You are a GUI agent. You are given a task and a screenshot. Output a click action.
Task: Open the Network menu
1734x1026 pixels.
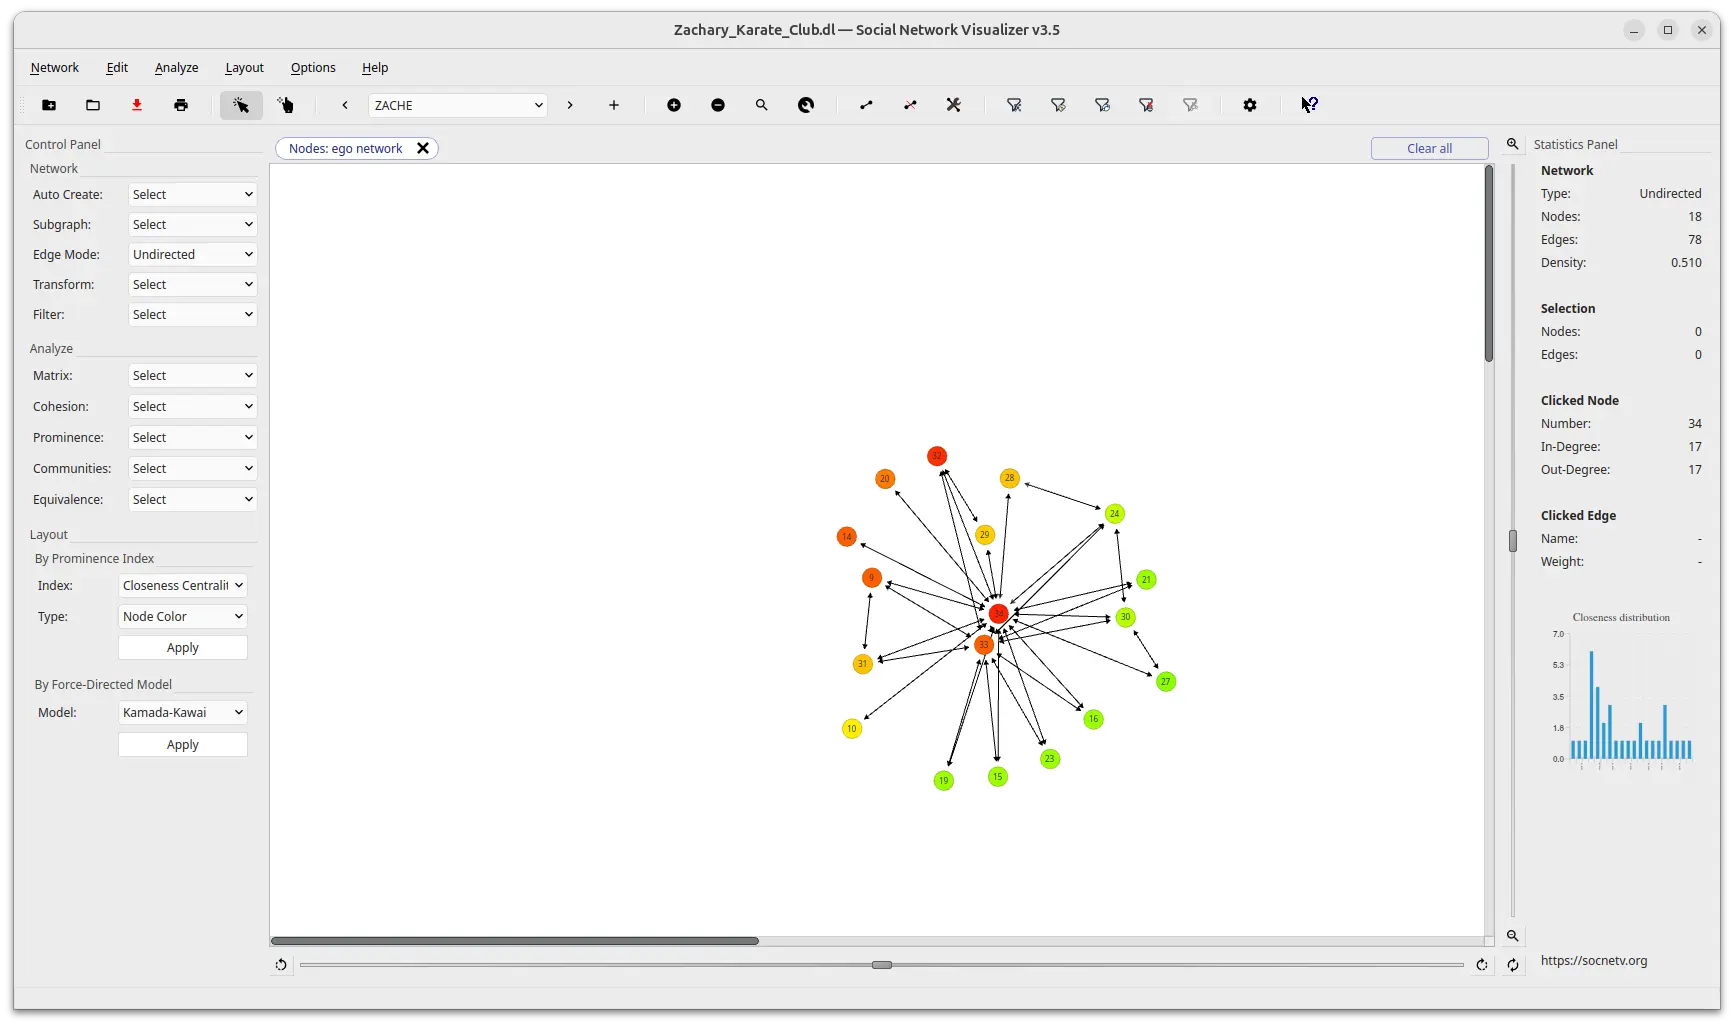54,68
